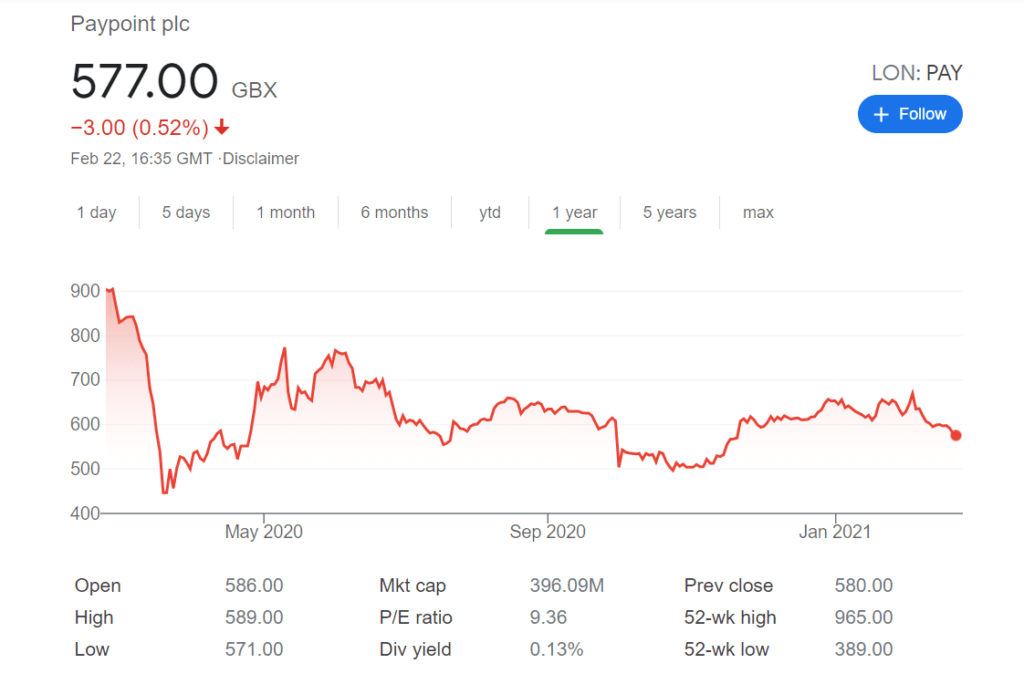Select the ytd chart range
This screenshot has width=1024, height=684.
490,212
